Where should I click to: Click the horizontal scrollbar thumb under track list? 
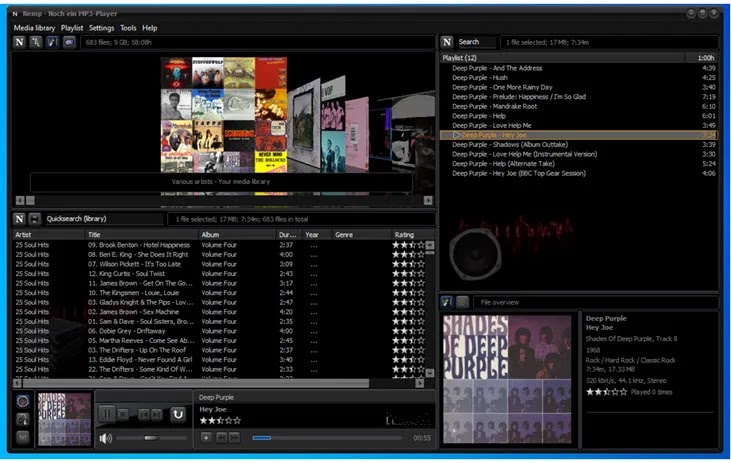click(x=196, y=383)
